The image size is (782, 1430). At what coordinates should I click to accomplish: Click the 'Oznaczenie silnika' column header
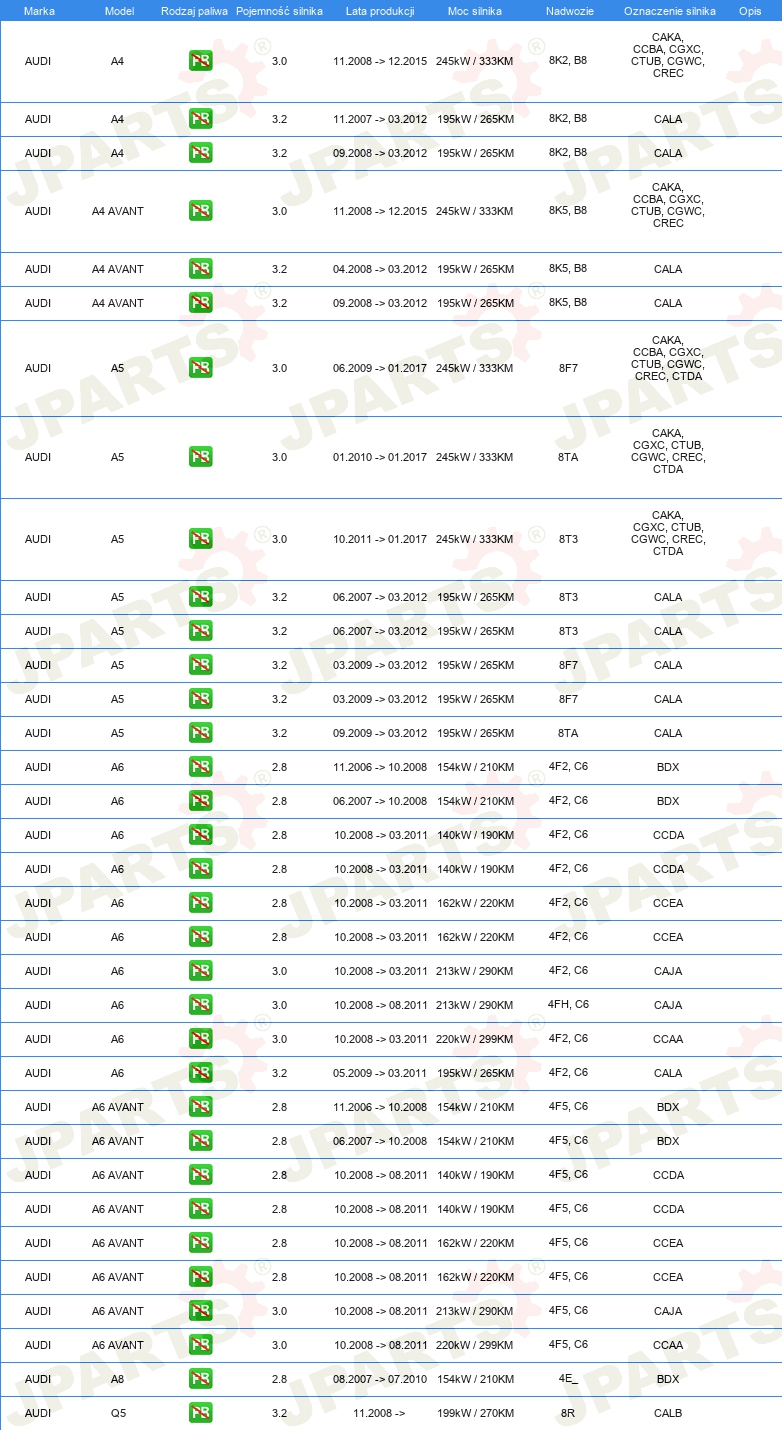[669, 11]
